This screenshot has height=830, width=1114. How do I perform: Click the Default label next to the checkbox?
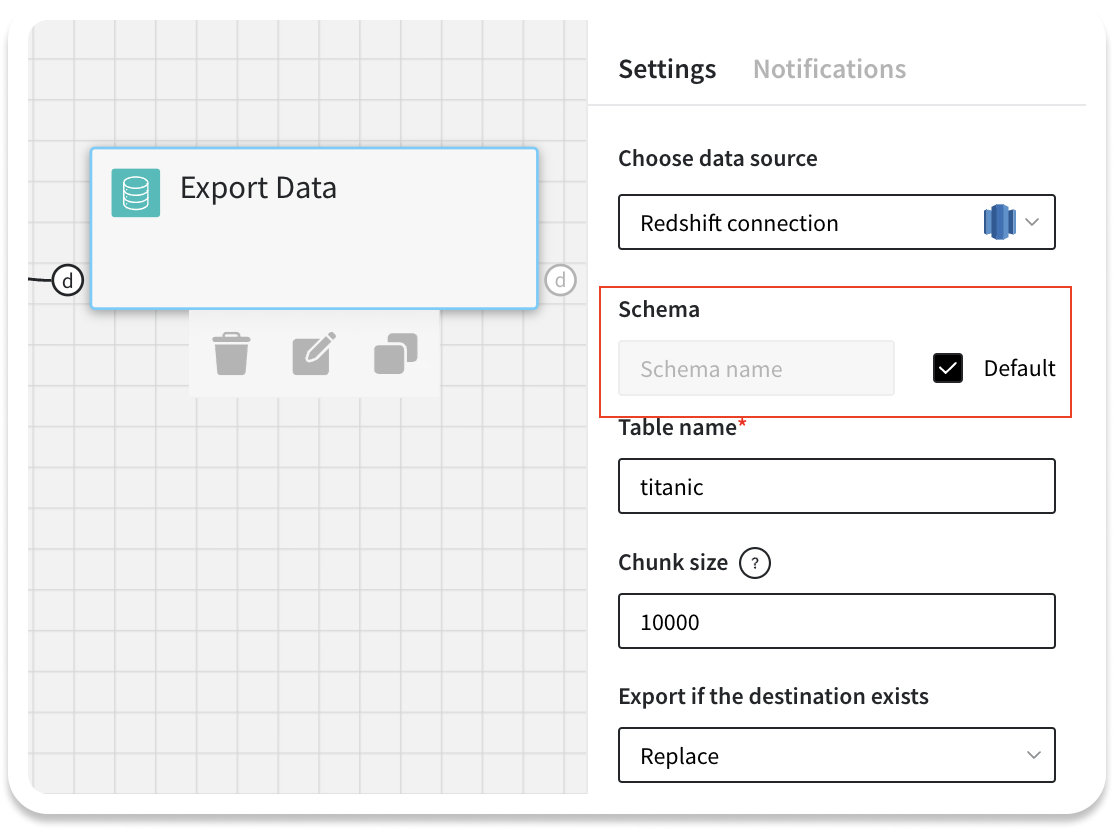(1020, 368)
